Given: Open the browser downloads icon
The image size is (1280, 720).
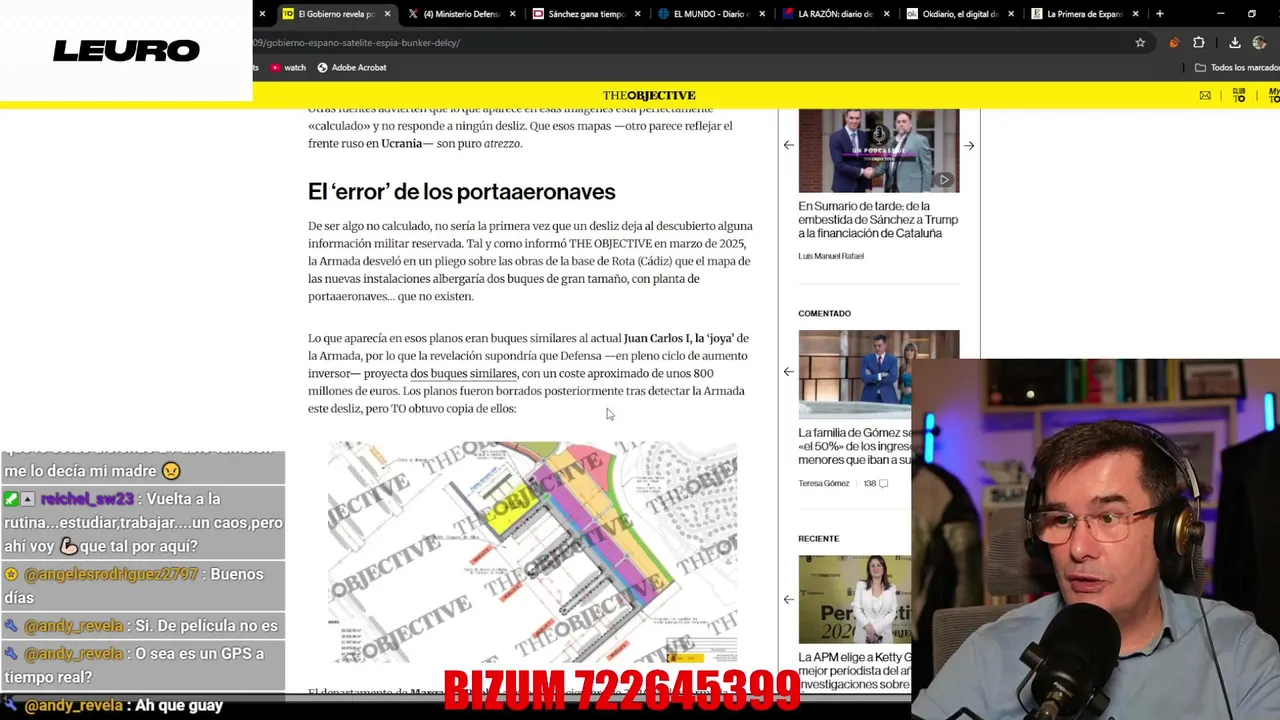Looking at the screenshot, I should coord(1235,43).
